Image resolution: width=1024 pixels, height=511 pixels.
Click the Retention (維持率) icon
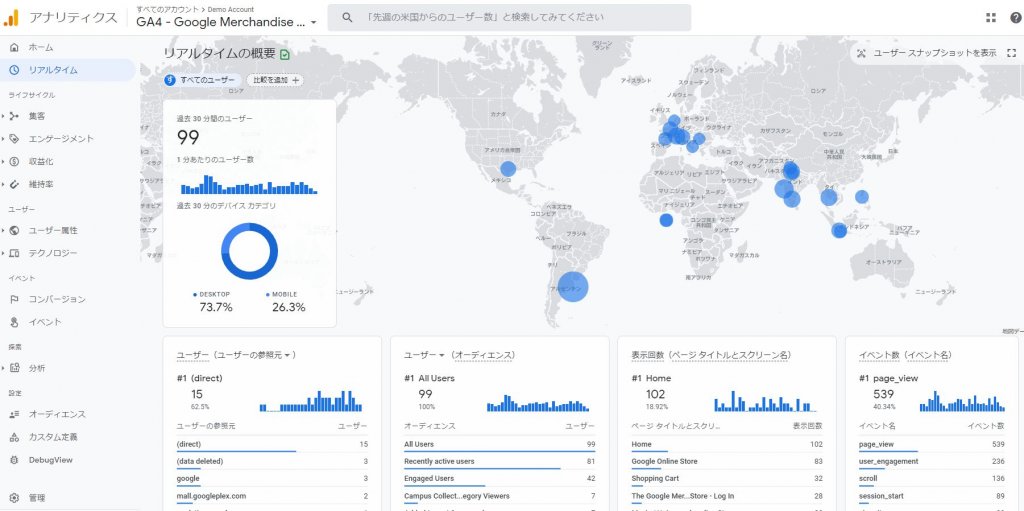pyautogui.click(x=14, y=184)
